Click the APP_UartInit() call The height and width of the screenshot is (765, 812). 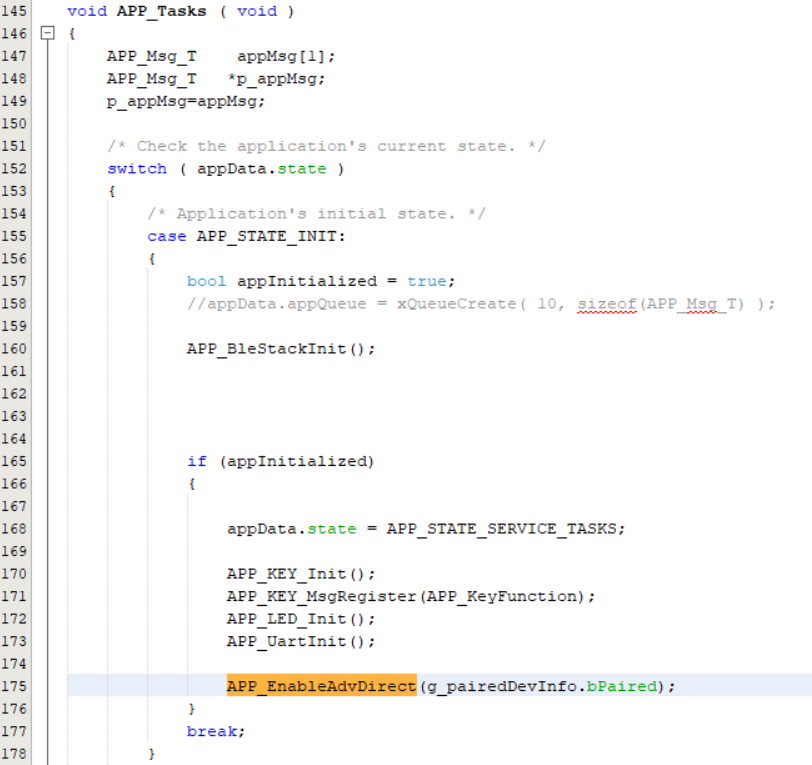pos(301,641)
